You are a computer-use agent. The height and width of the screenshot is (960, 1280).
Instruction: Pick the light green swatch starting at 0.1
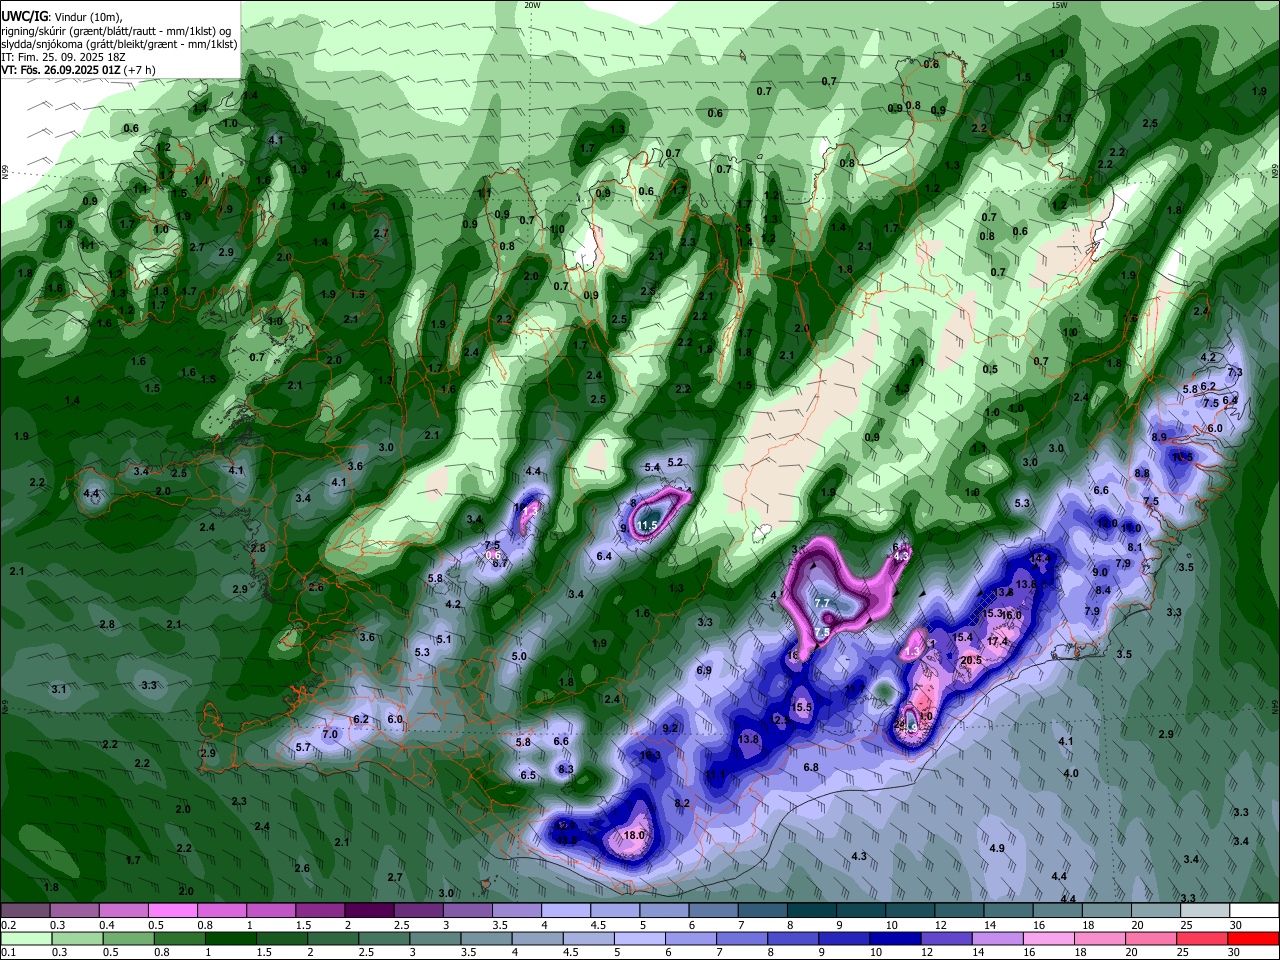click(x=25, y=938)
